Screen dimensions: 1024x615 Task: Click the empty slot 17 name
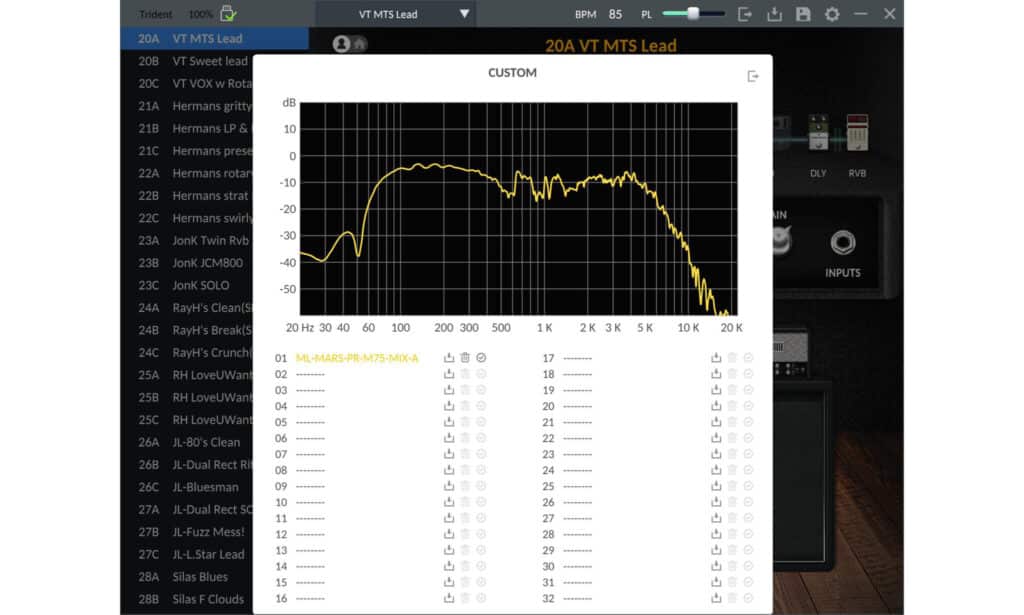[x=577, y=358]
